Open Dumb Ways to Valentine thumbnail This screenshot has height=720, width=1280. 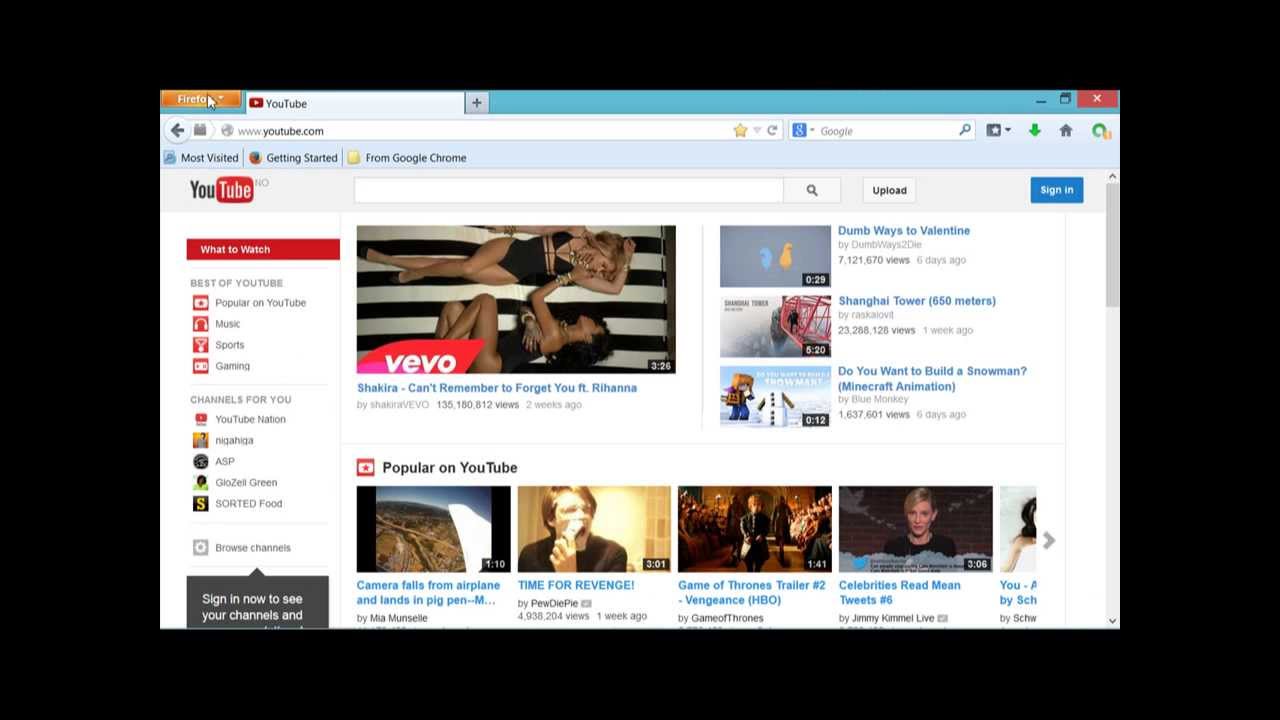[775, 256]
